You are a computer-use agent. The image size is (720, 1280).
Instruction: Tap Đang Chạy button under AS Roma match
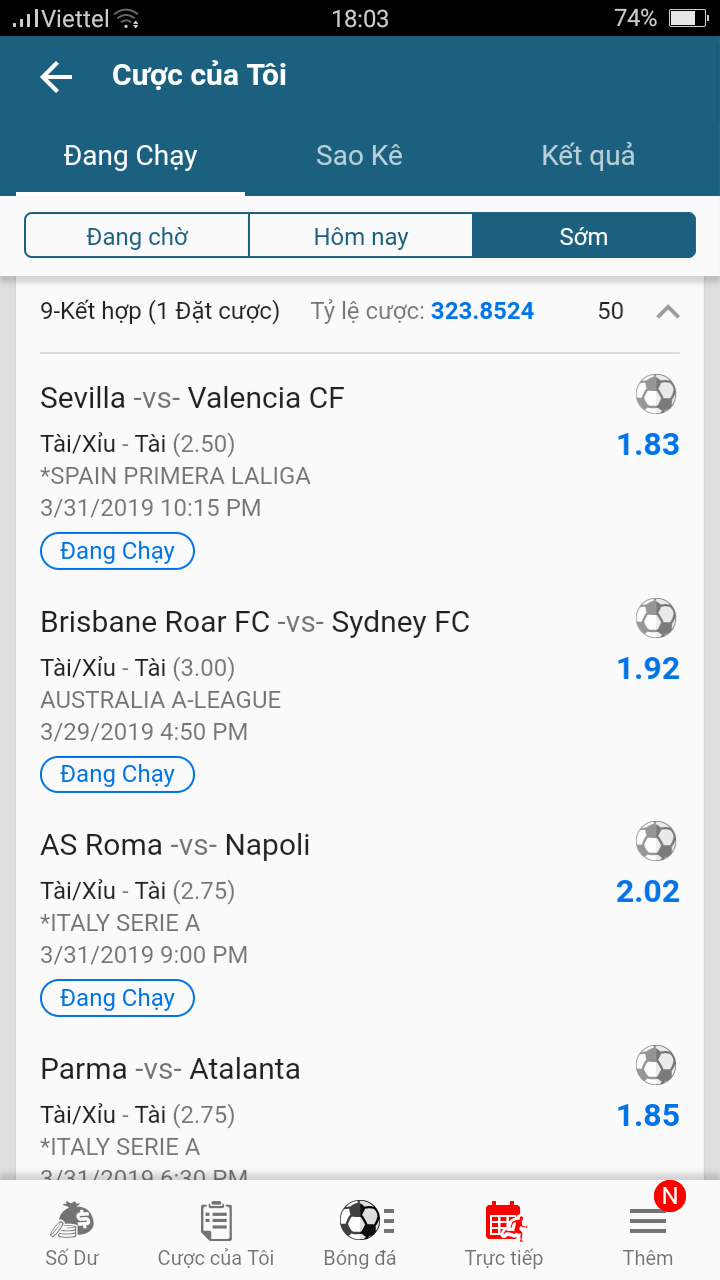pyautogui.click(x=117, y=998)
